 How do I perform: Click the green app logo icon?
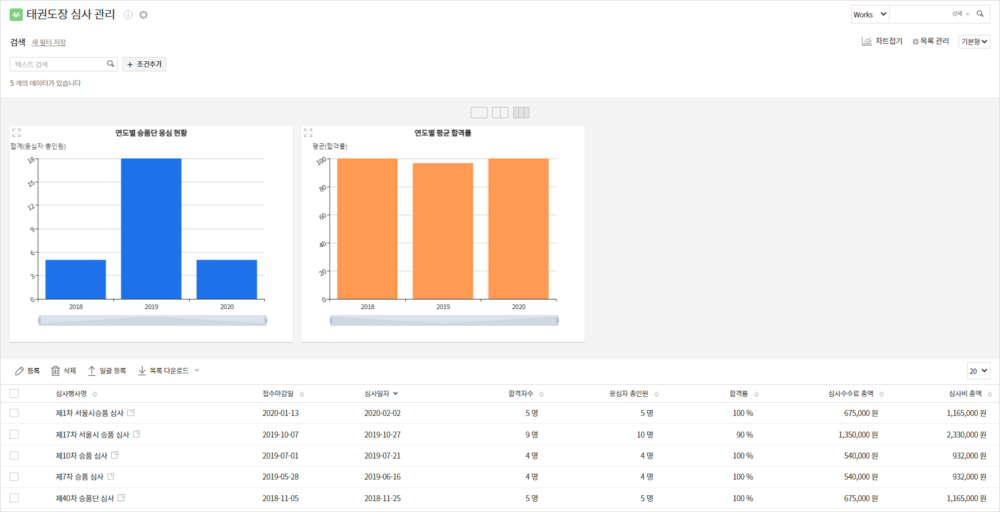[16, 15]
